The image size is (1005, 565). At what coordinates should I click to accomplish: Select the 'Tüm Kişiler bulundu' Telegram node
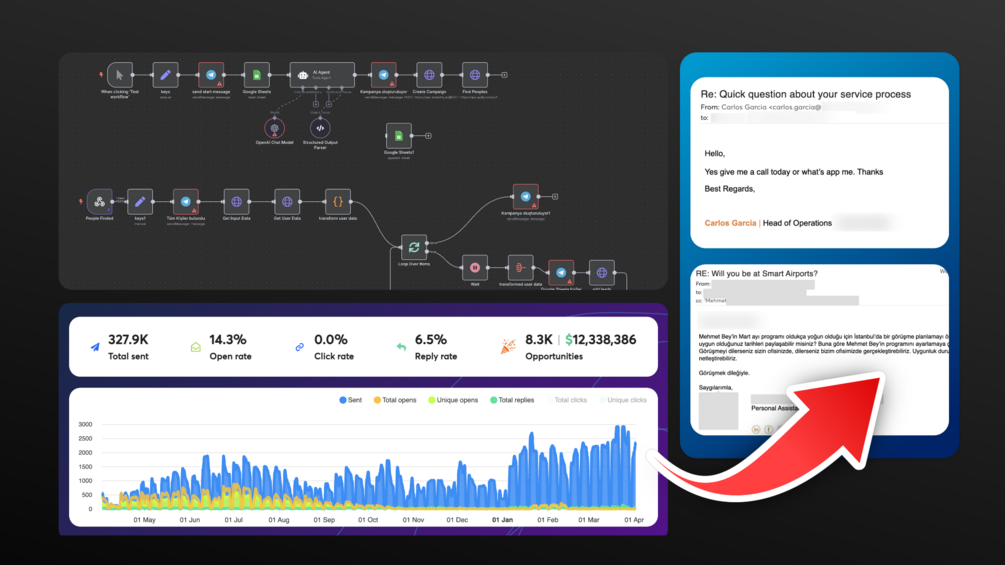pos(185,202)
